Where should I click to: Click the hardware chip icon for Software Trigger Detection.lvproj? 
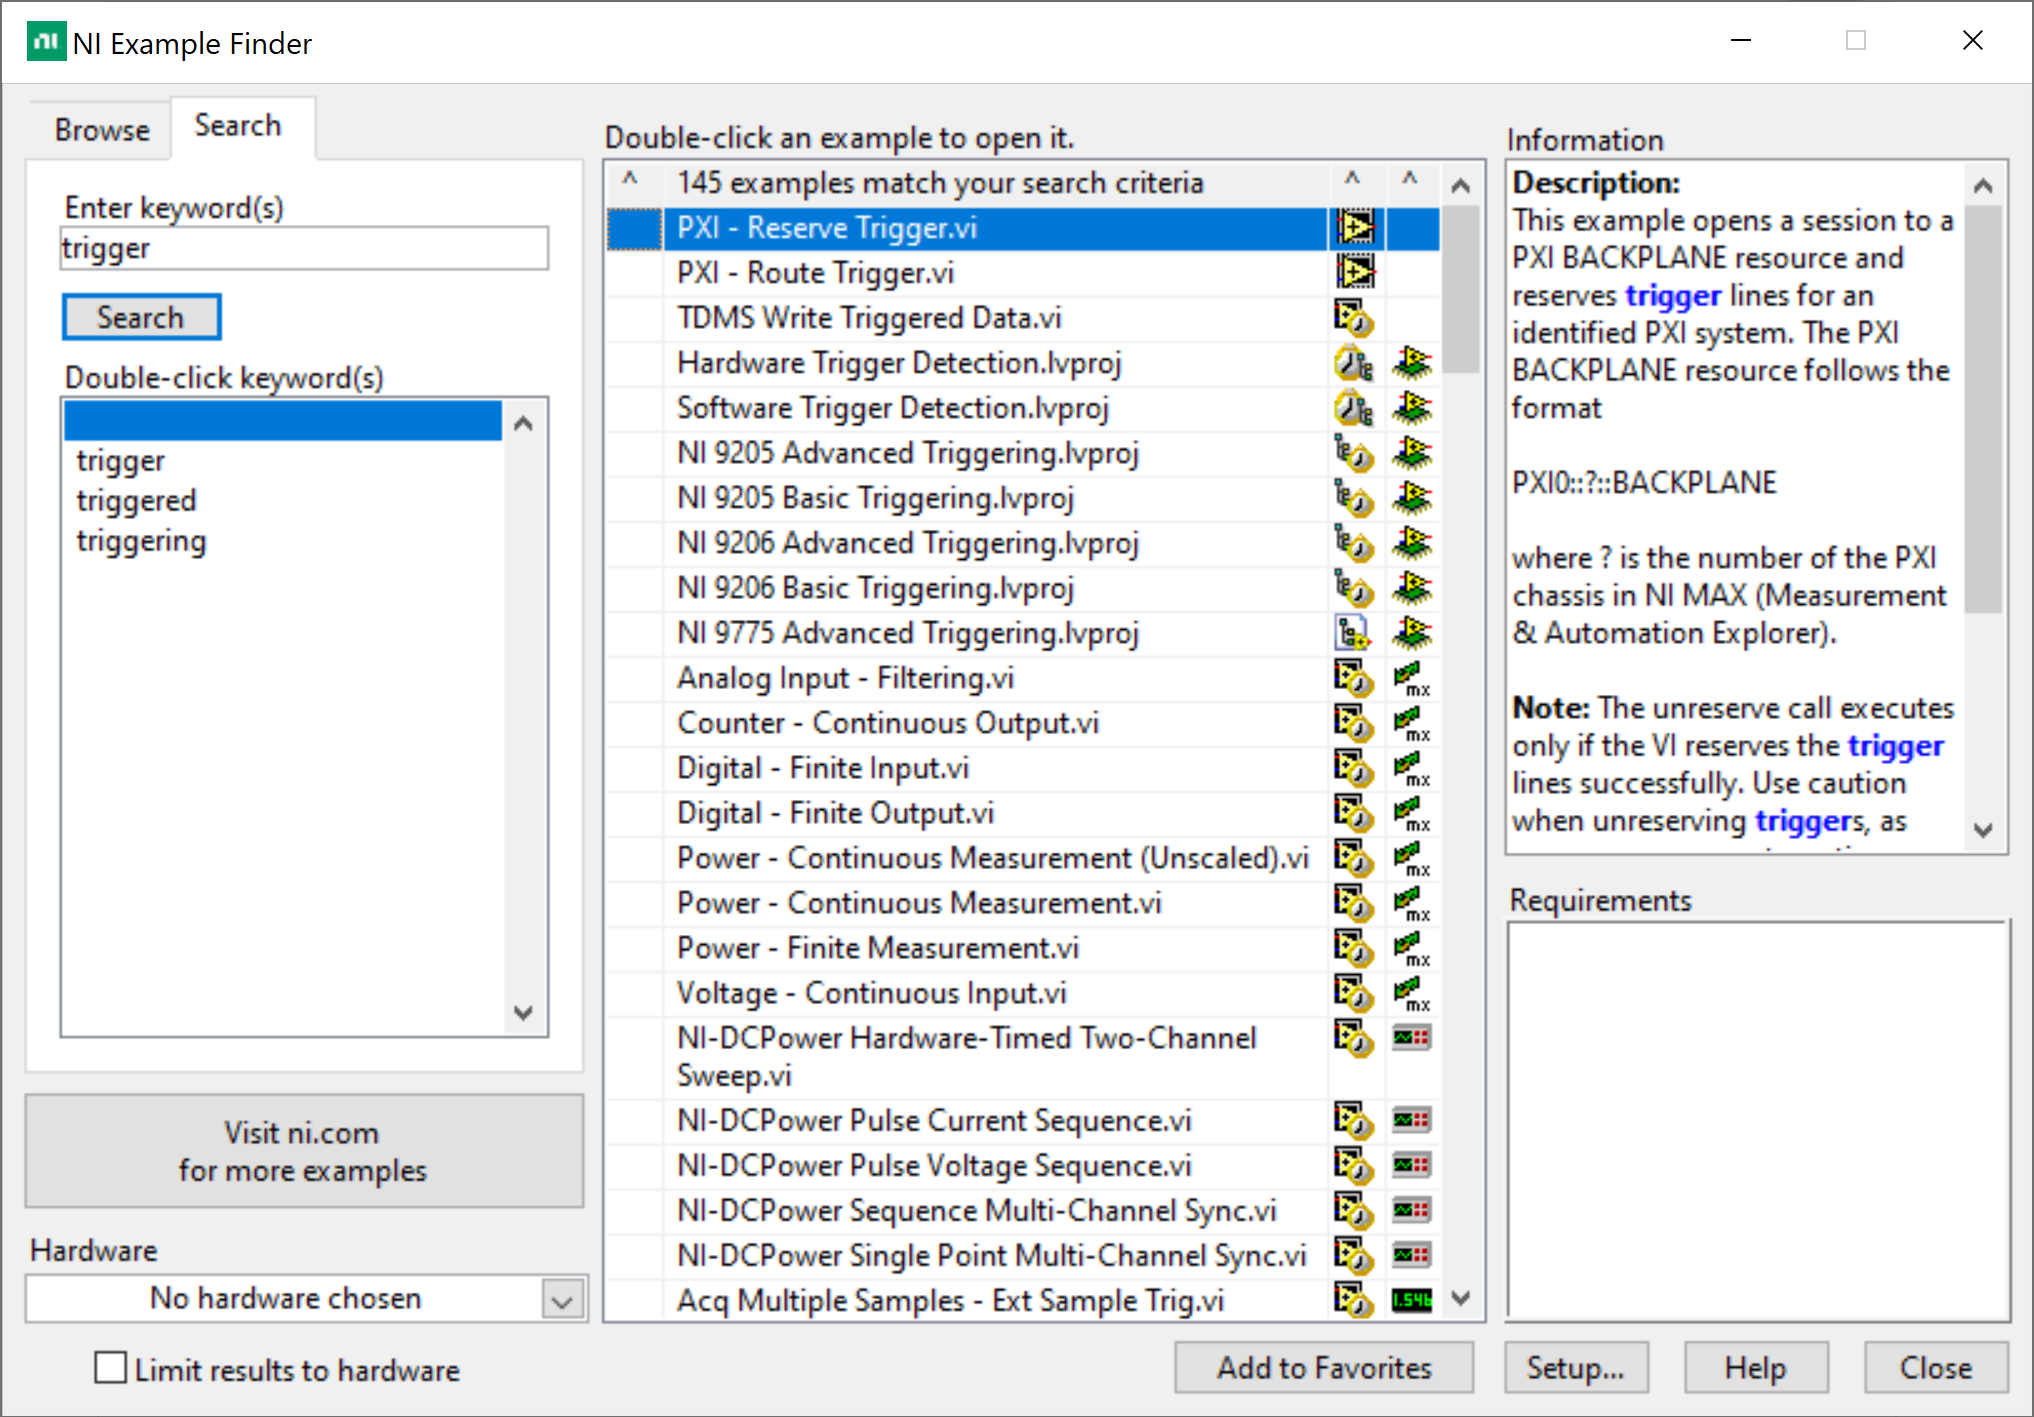click(1412, 408)
